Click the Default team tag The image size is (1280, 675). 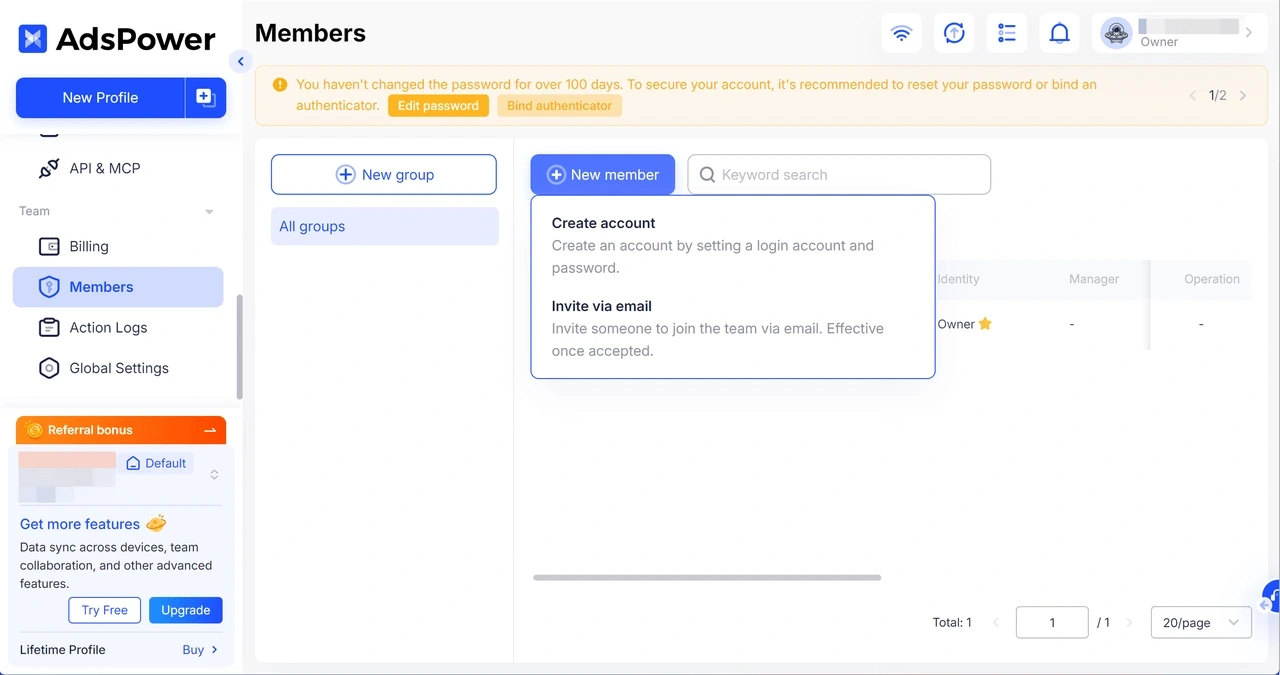point(156,463)
